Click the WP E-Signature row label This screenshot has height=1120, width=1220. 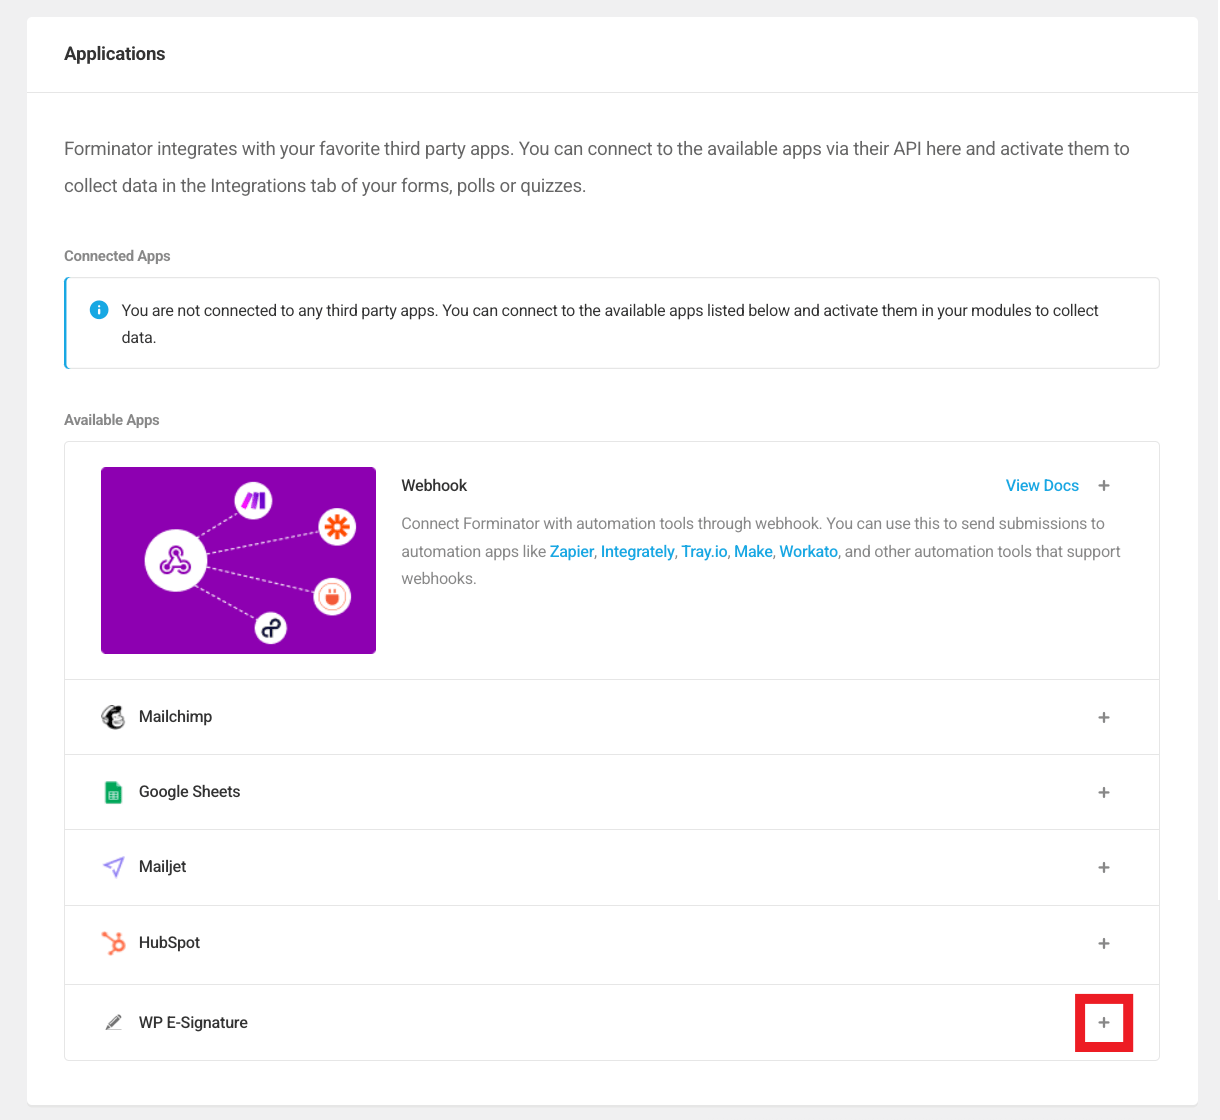click(193, 1022)
